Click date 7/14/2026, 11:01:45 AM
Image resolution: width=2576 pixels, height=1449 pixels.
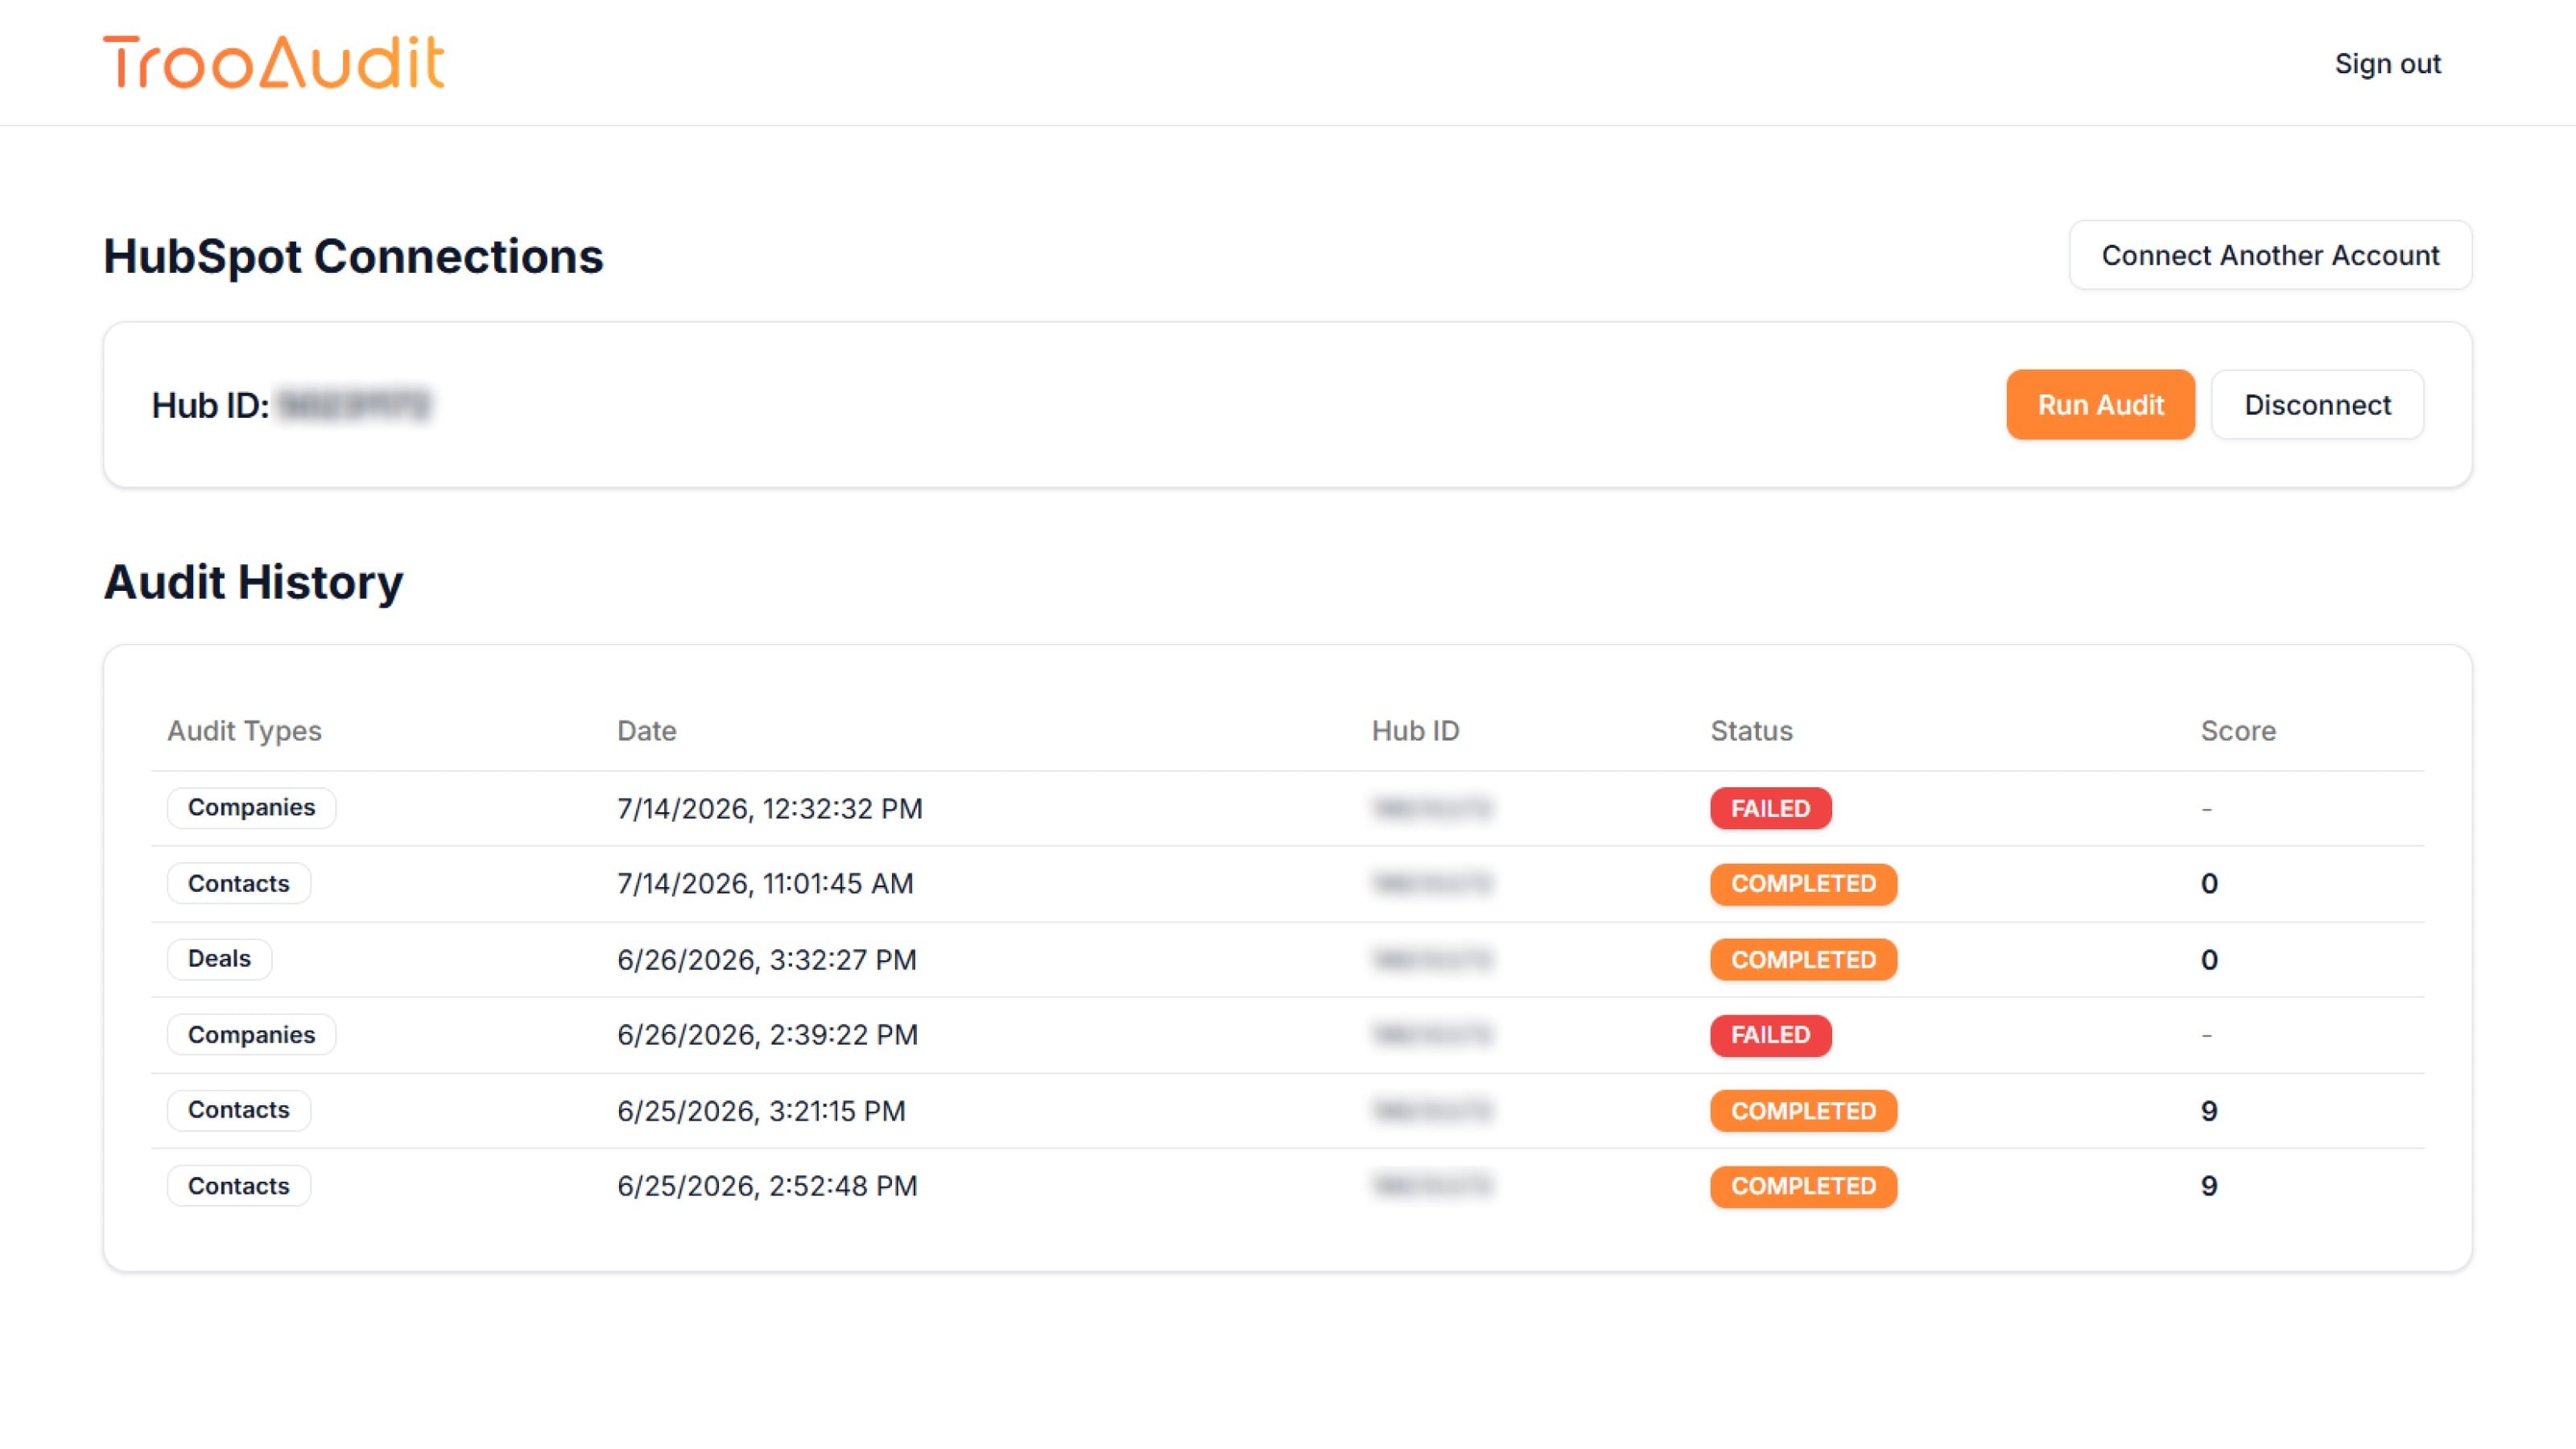765,884
